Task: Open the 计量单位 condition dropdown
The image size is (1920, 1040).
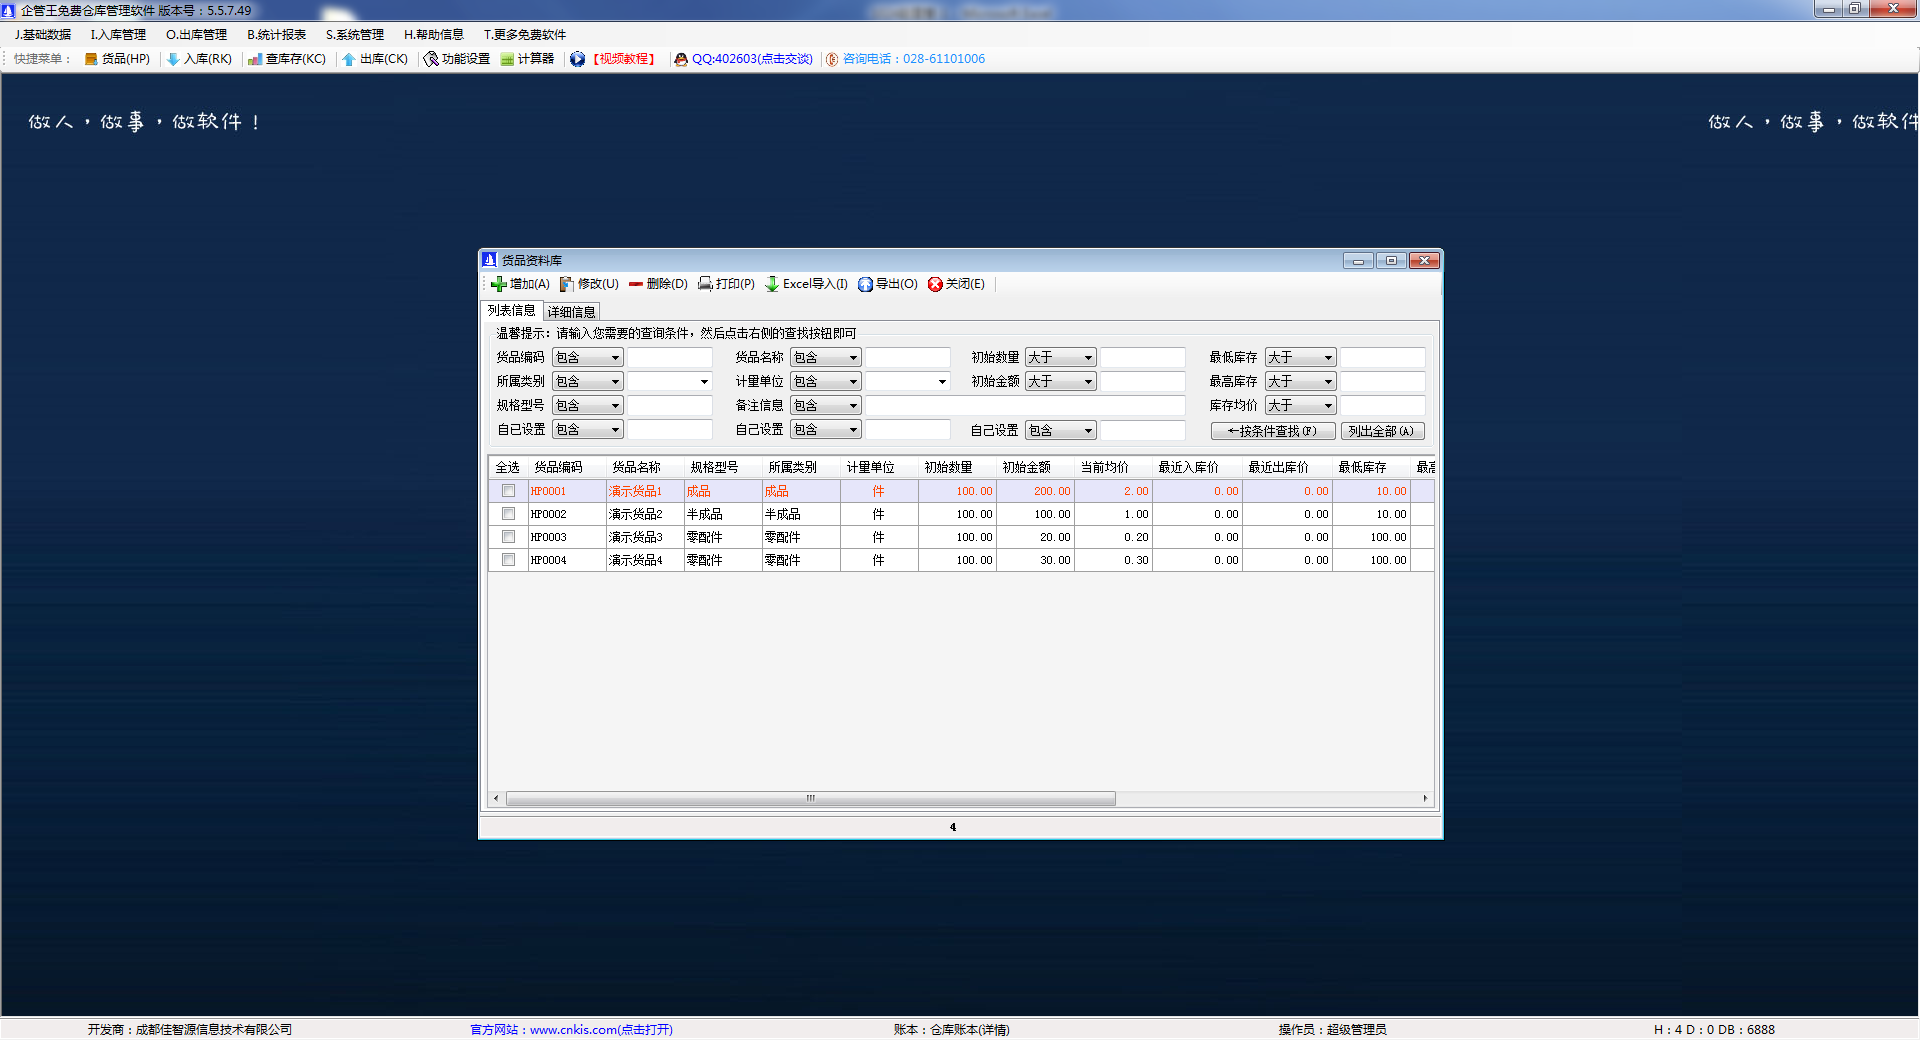Action: point(826,381)
